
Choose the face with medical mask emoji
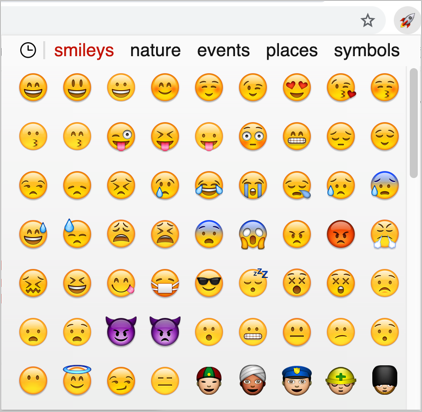(x=165, y=283)
